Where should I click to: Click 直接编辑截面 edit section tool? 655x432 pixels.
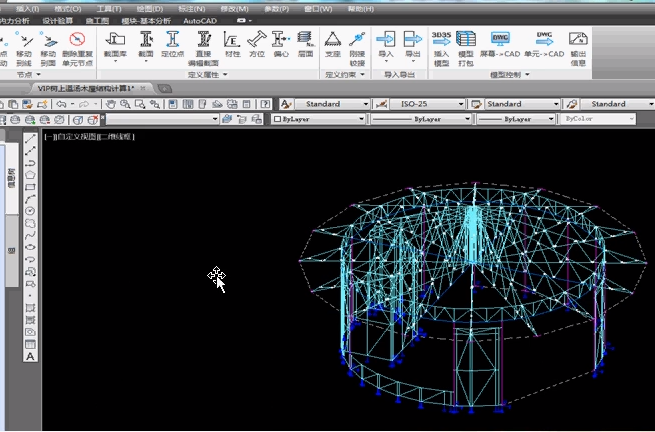coord(203,48)
